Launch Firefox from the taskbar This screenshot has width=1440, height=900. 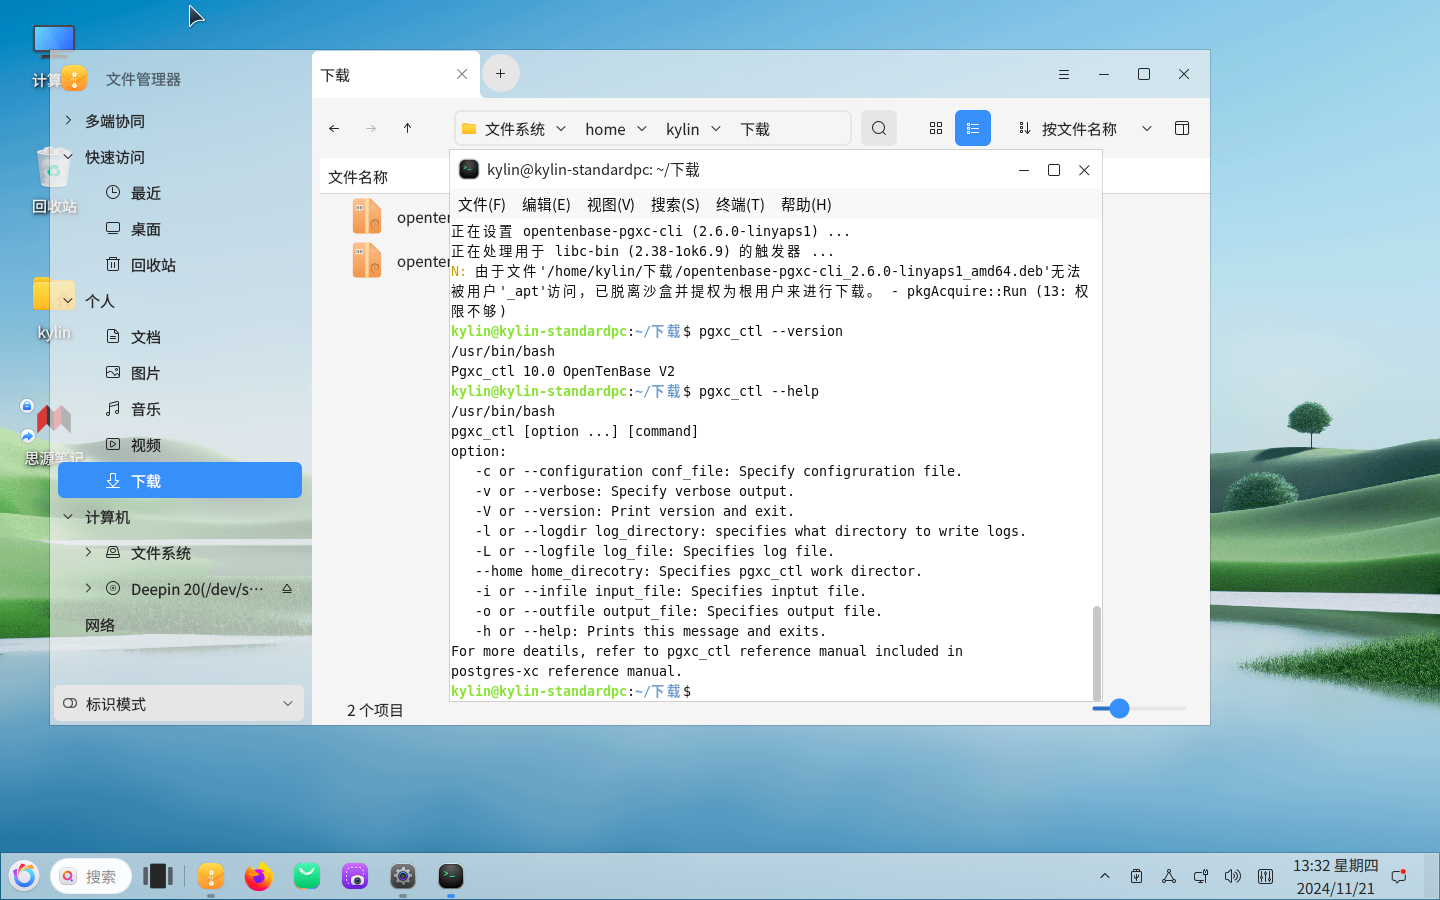click(x=259, y=876)
